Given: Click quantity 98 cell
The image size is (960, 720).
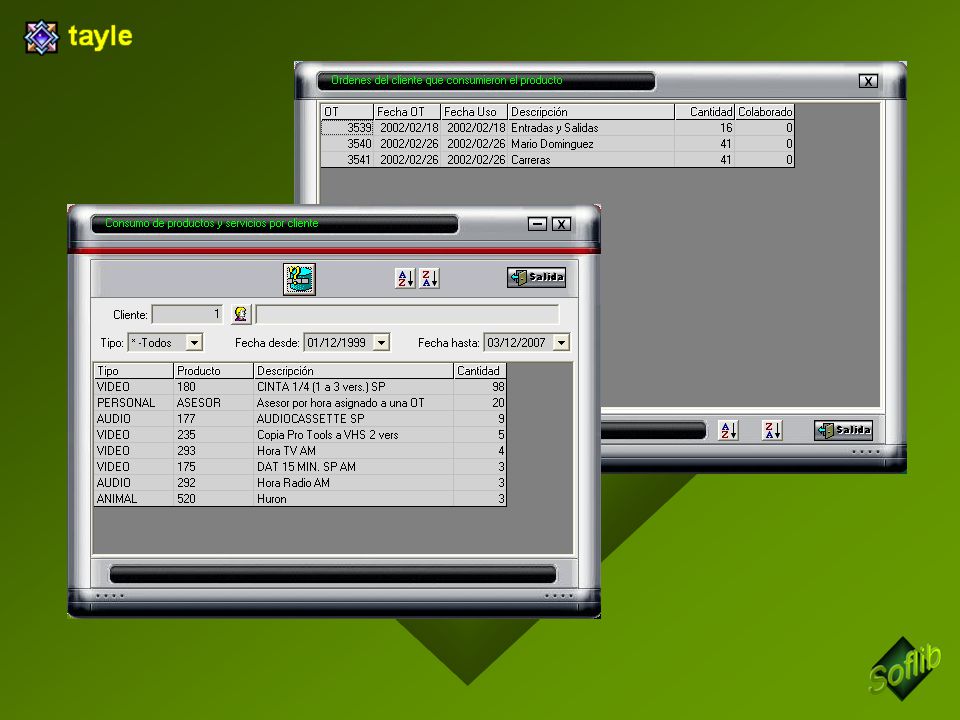Looking at the screenshot, I should pyautogui.click(x=480, y=387).
